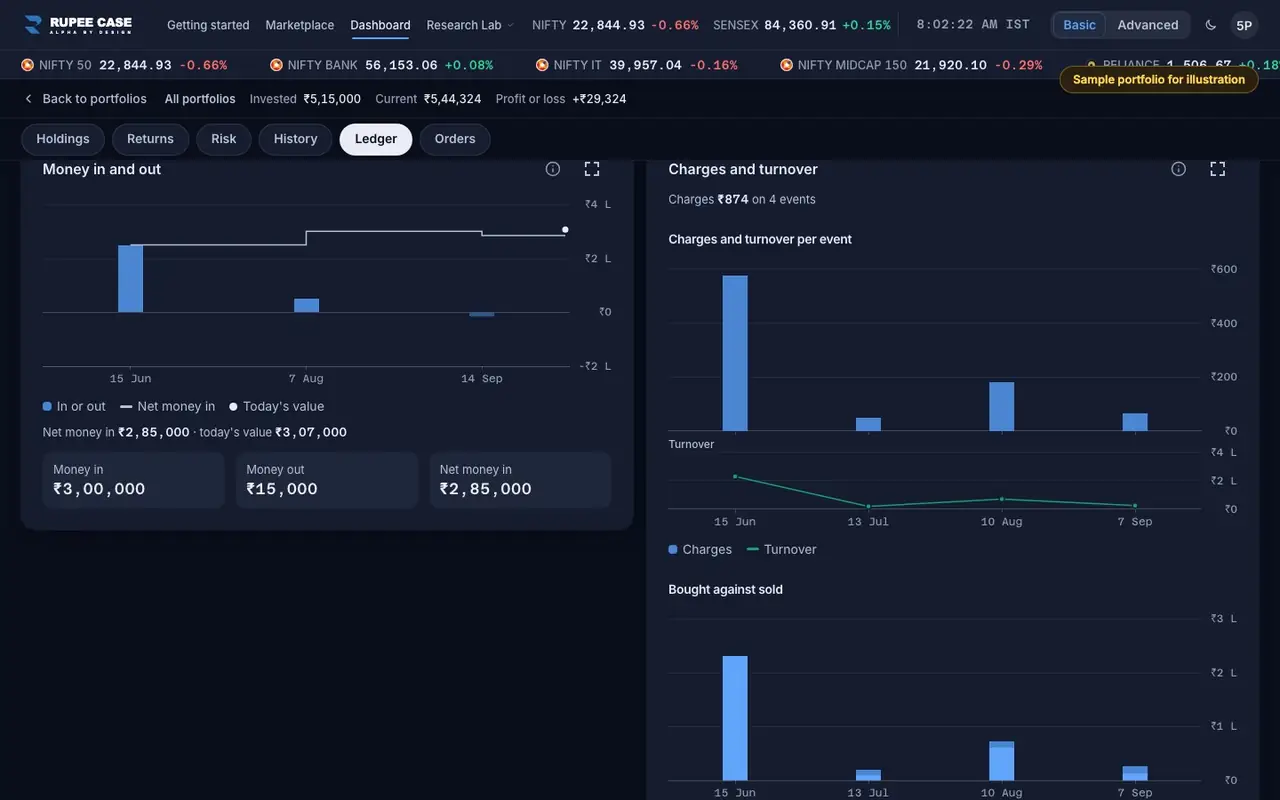
Task: Click the Charges and turnover per event heading
Action: tap(760, 240)
